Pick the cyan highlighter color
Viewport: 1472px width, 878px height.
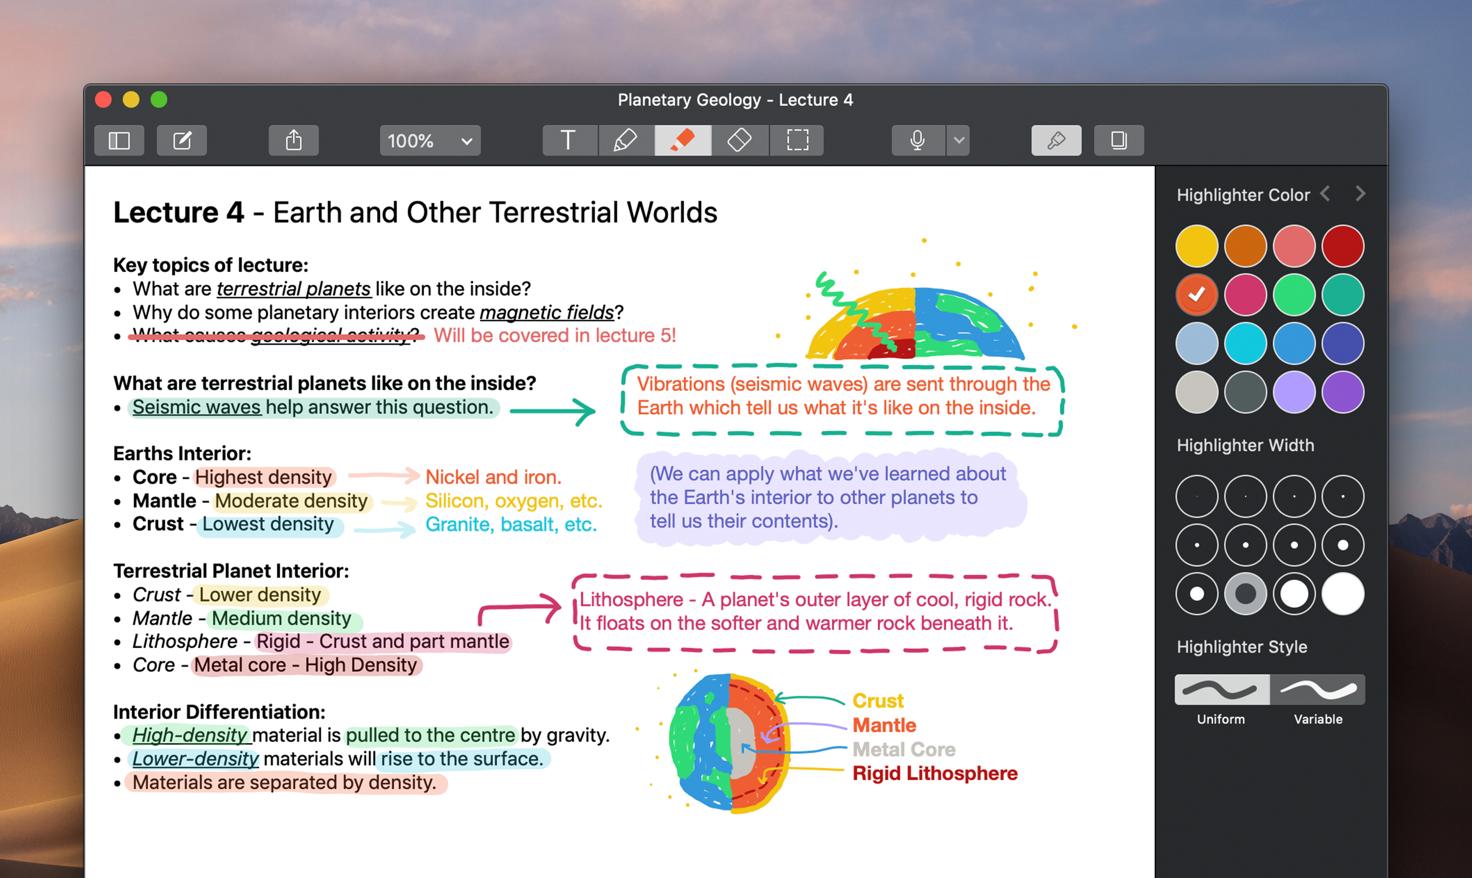1245,344
